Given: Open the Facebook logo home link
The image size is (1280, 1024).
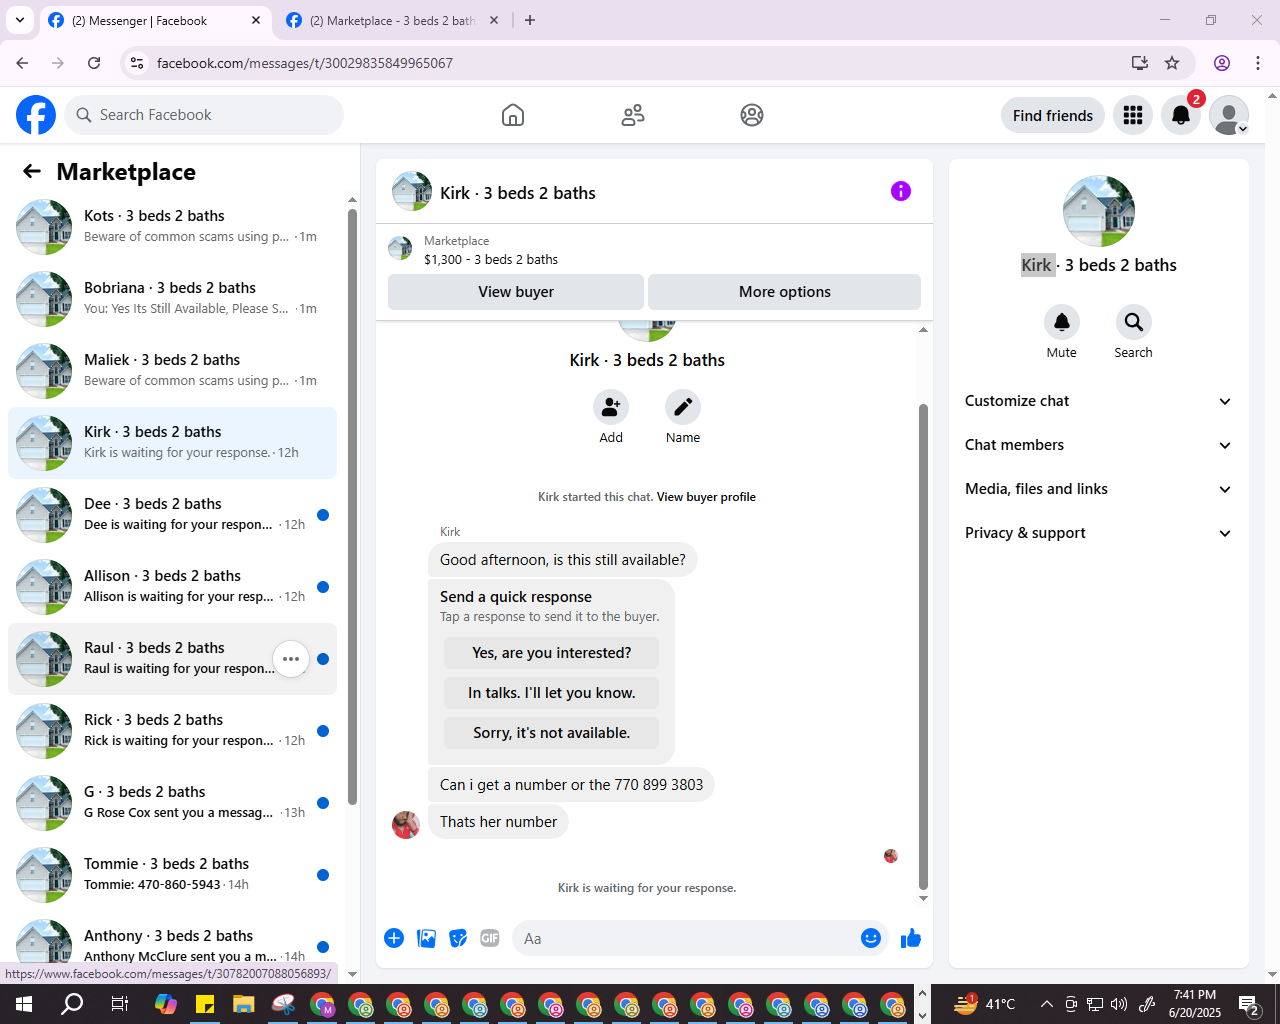Looking at the screenshot, I should (x=36, y=115).
